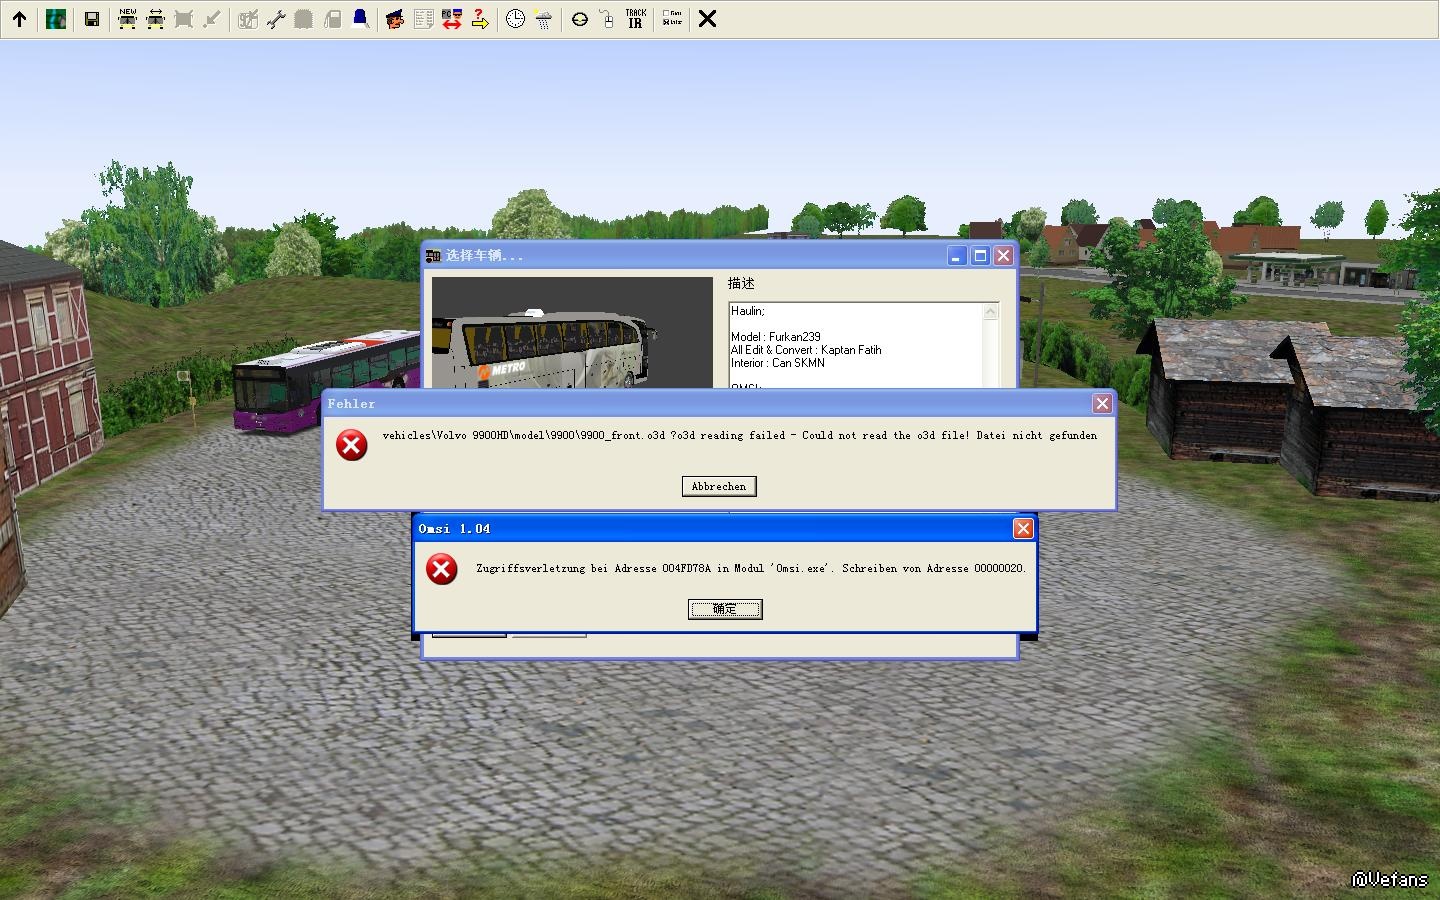1440x900 pixels.
Task: Maximize the 选择车辆 vehicle window
Action: [980, 256]
